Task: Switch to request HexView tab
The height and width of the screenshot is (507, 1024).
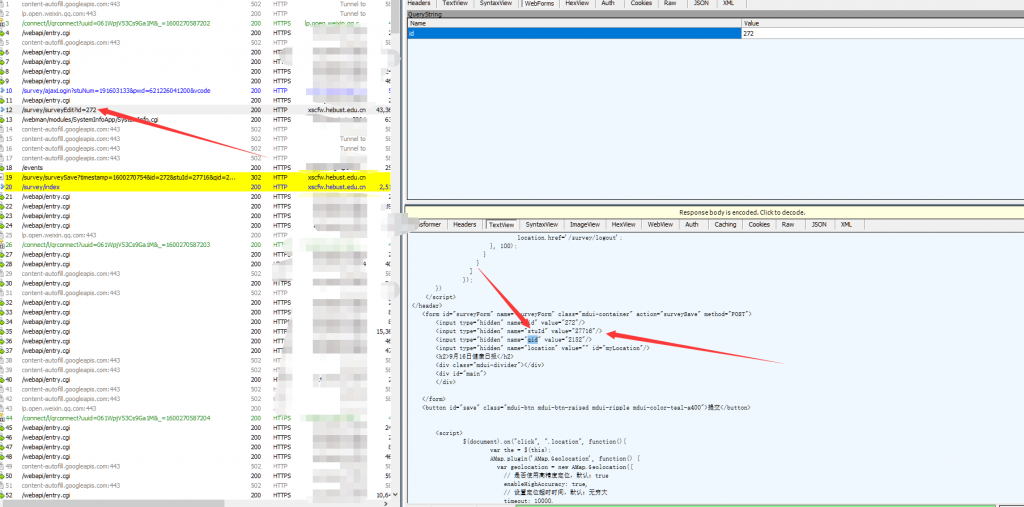Action: tap(577, 4)
